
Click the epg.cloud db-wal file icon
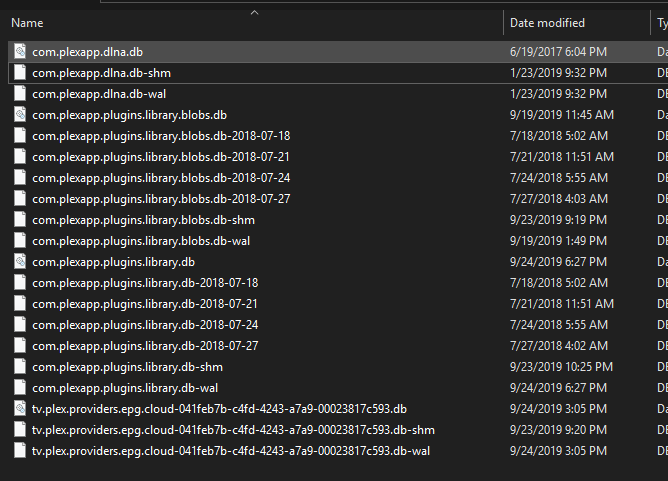(20, 451)
